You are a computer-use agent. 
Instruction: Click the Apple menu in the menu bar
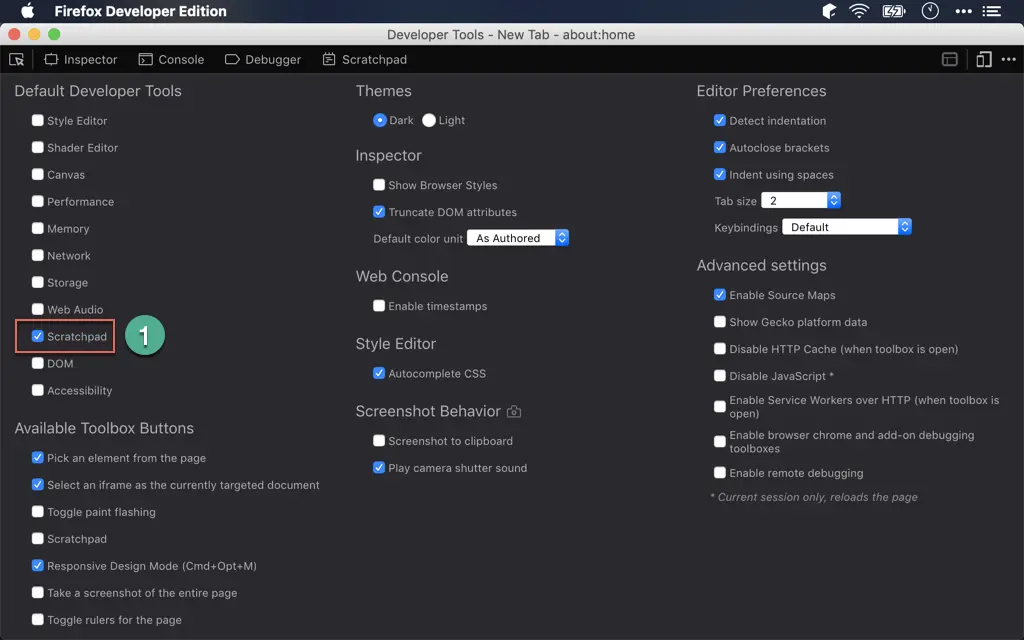click(x=26, y=11)
